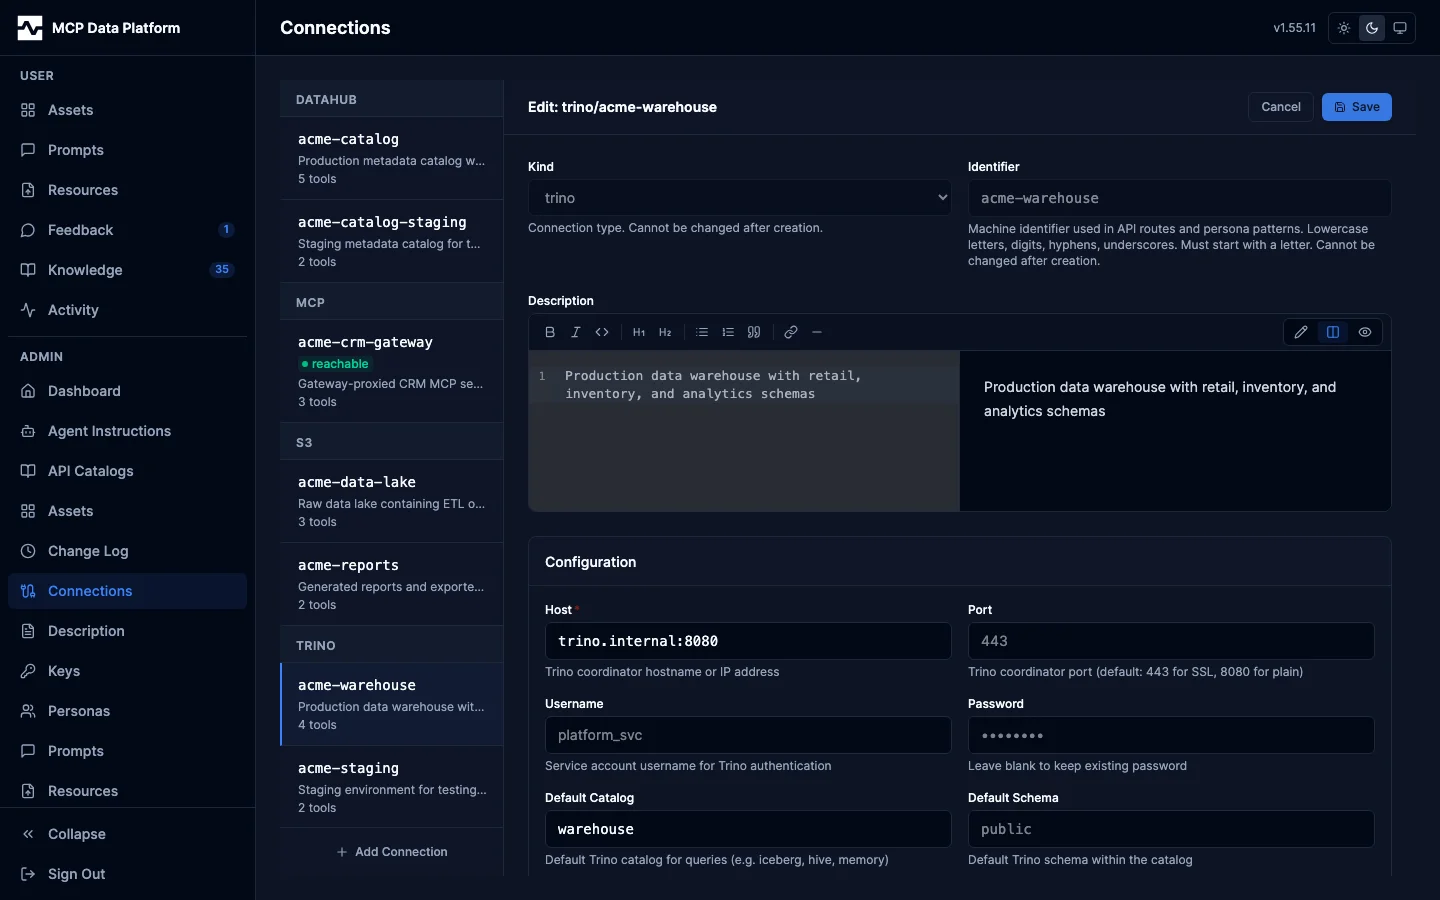
Task: Focus the Host input field
Action: 748,641
